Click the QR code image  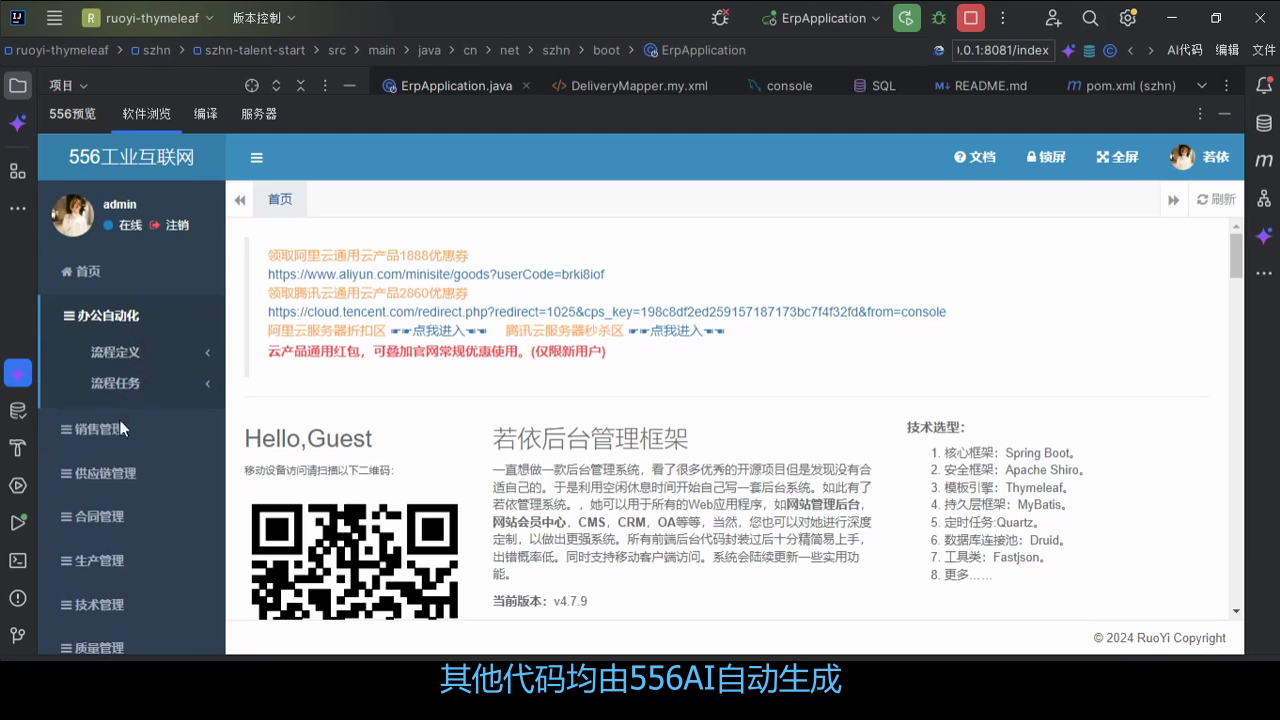point(355,561)
